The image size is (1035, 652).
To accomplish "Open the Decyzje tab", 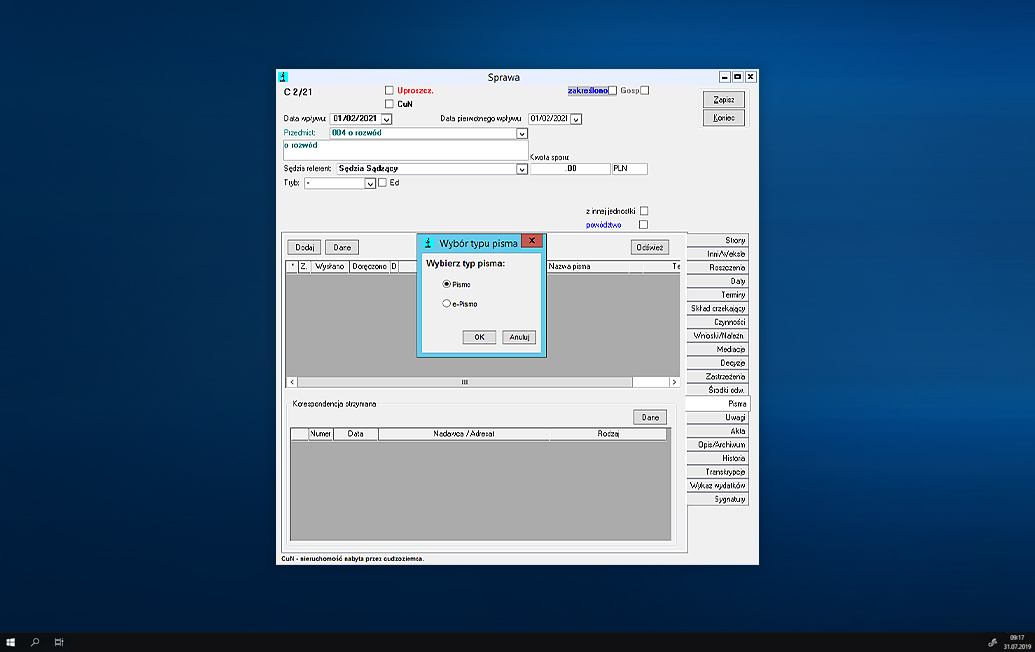I will [x=718, y=363].
